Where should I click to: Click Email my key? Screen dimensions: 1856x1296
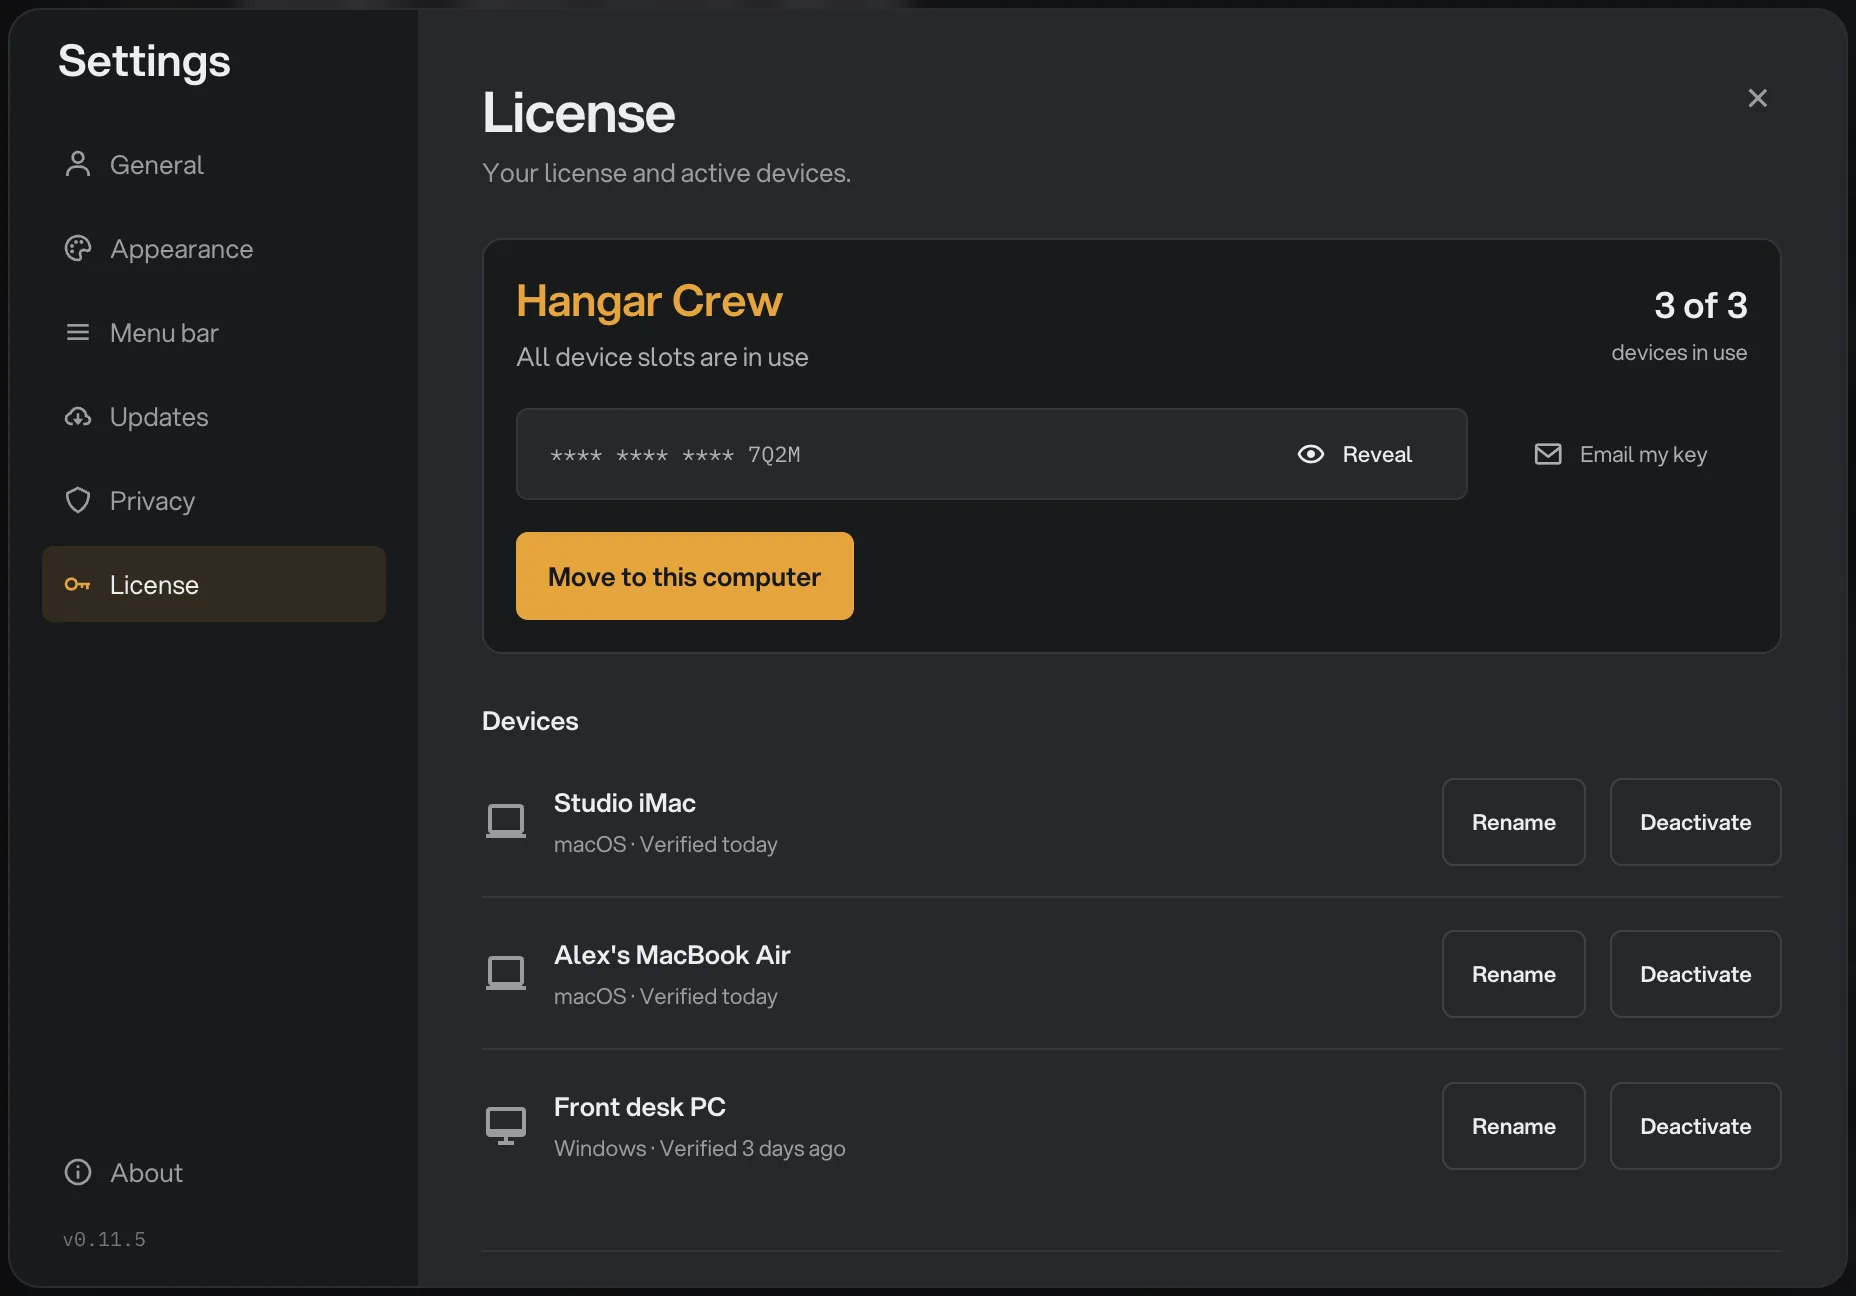point(1621,454)
